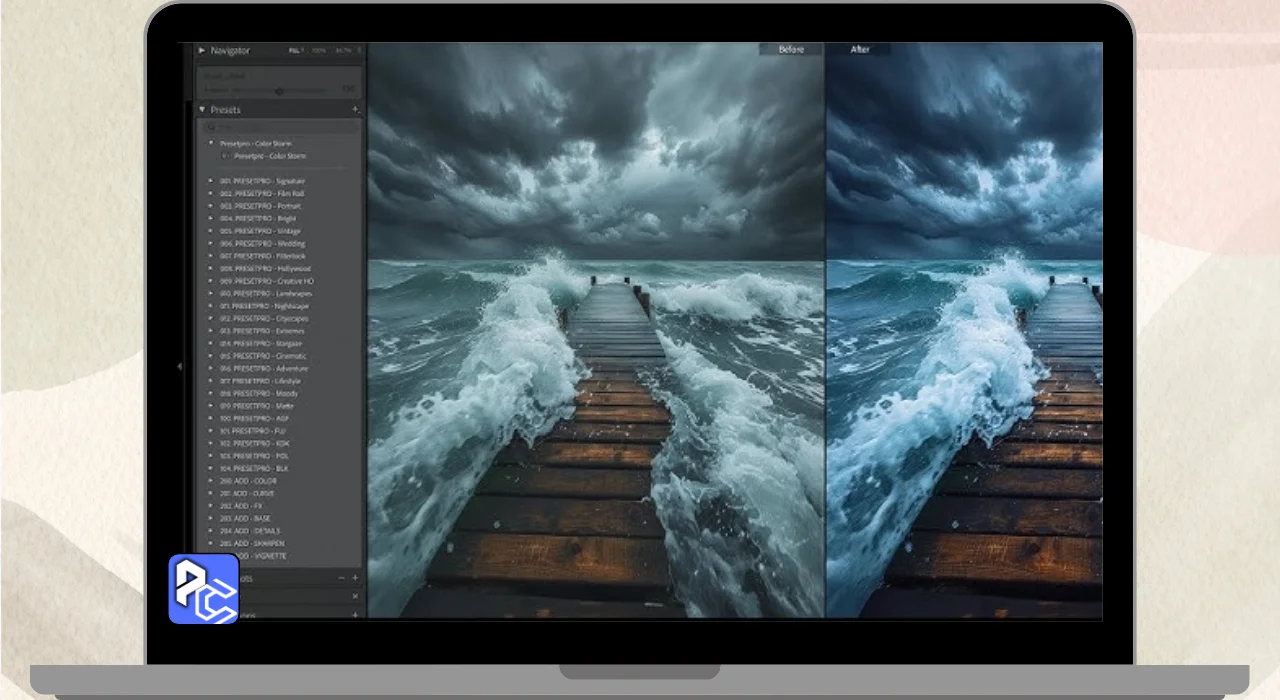This screenshot has height=700, width=1280.
Task: Click the PC logo icon overlay
Action: 203,588
